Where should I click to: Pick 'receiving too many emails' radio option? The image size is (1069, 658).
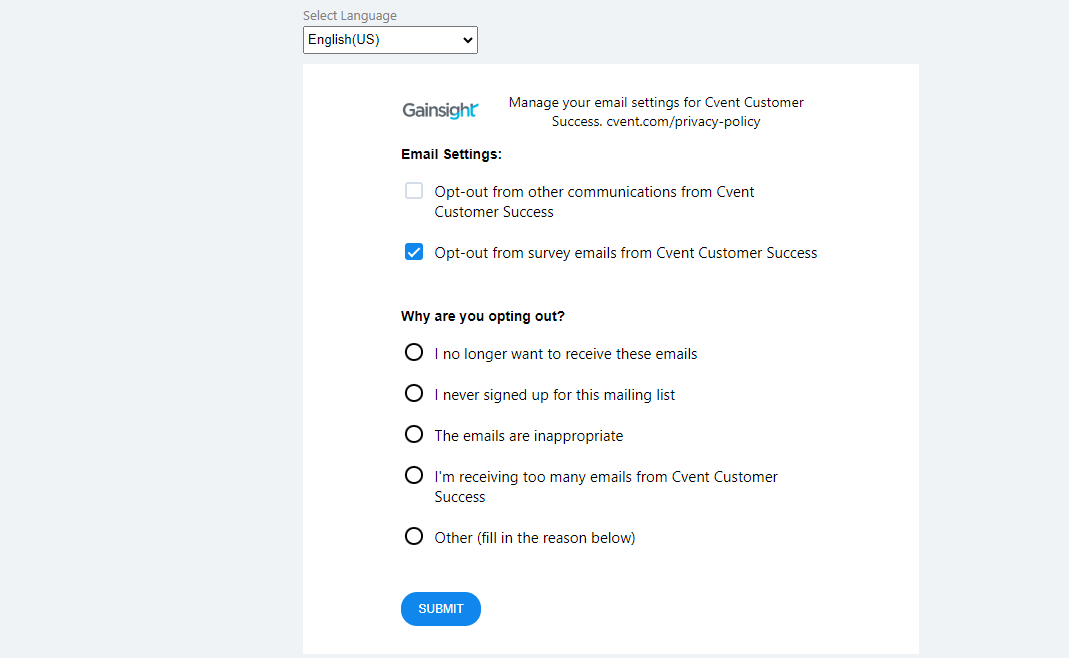click(x=414, y=475)
